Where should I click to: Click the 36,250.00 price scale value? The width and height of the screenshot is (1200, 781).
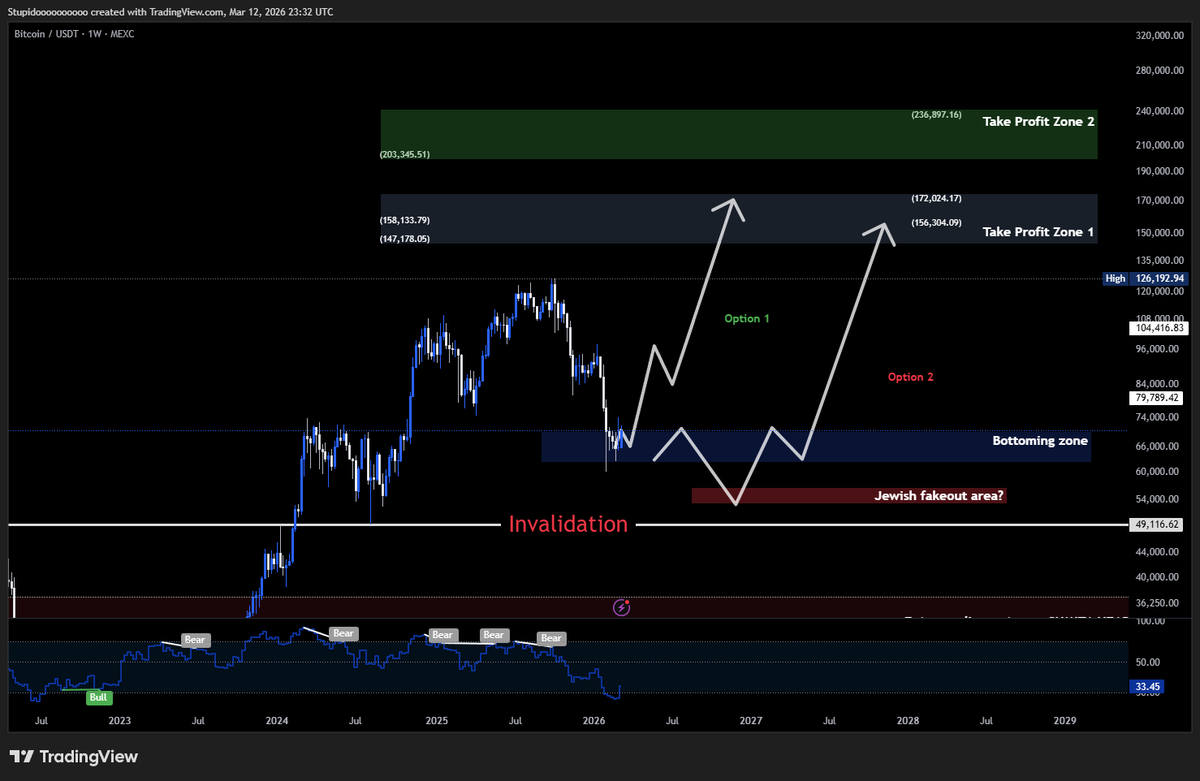[1159, 603]
